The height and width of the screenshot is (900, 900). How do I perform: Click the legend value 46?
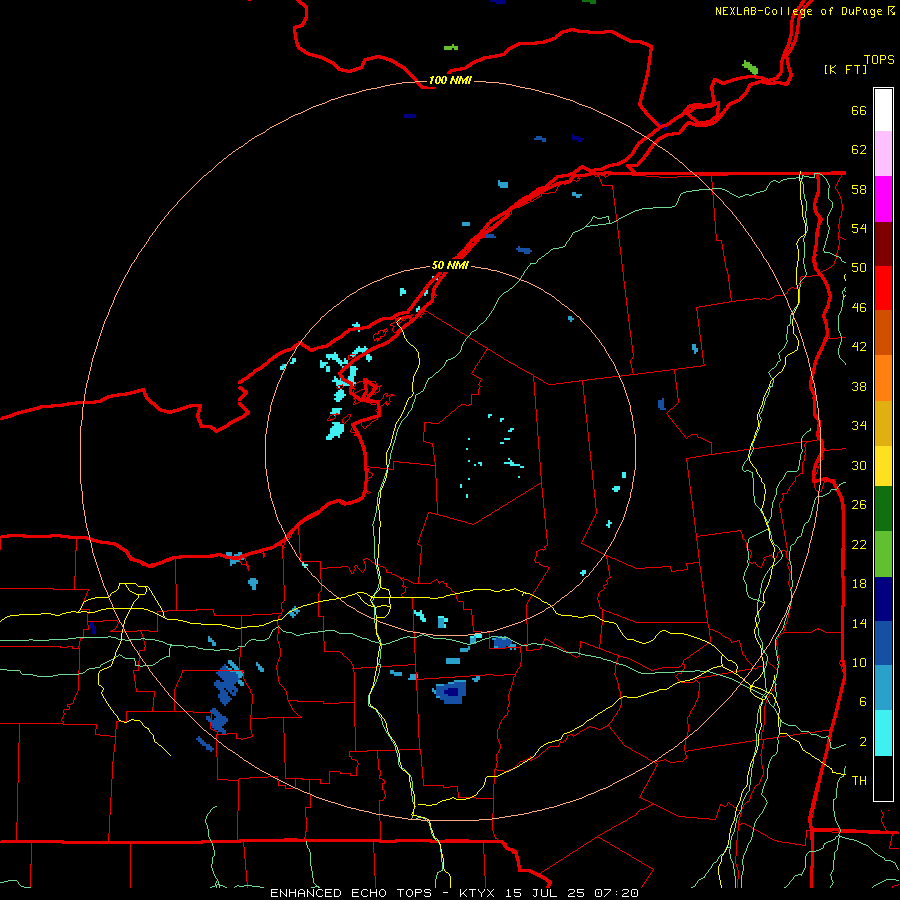pos(859,308)
